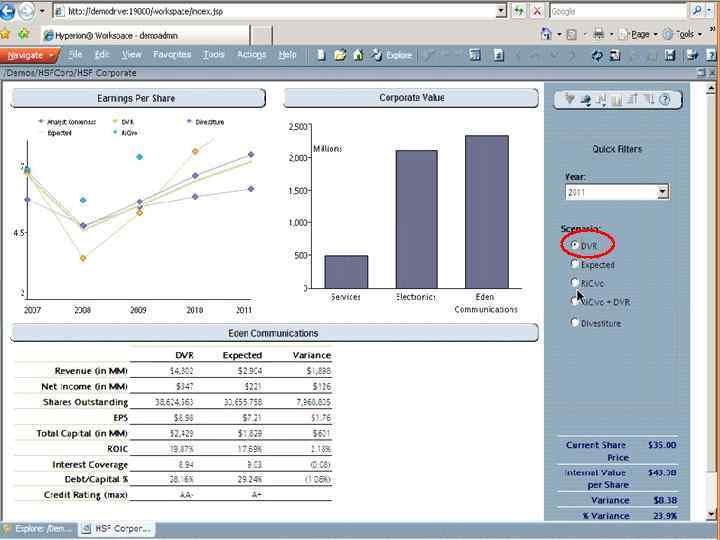Click the document icon right of Explore
This screenshot has height=540, width=720.
point(499,56)
